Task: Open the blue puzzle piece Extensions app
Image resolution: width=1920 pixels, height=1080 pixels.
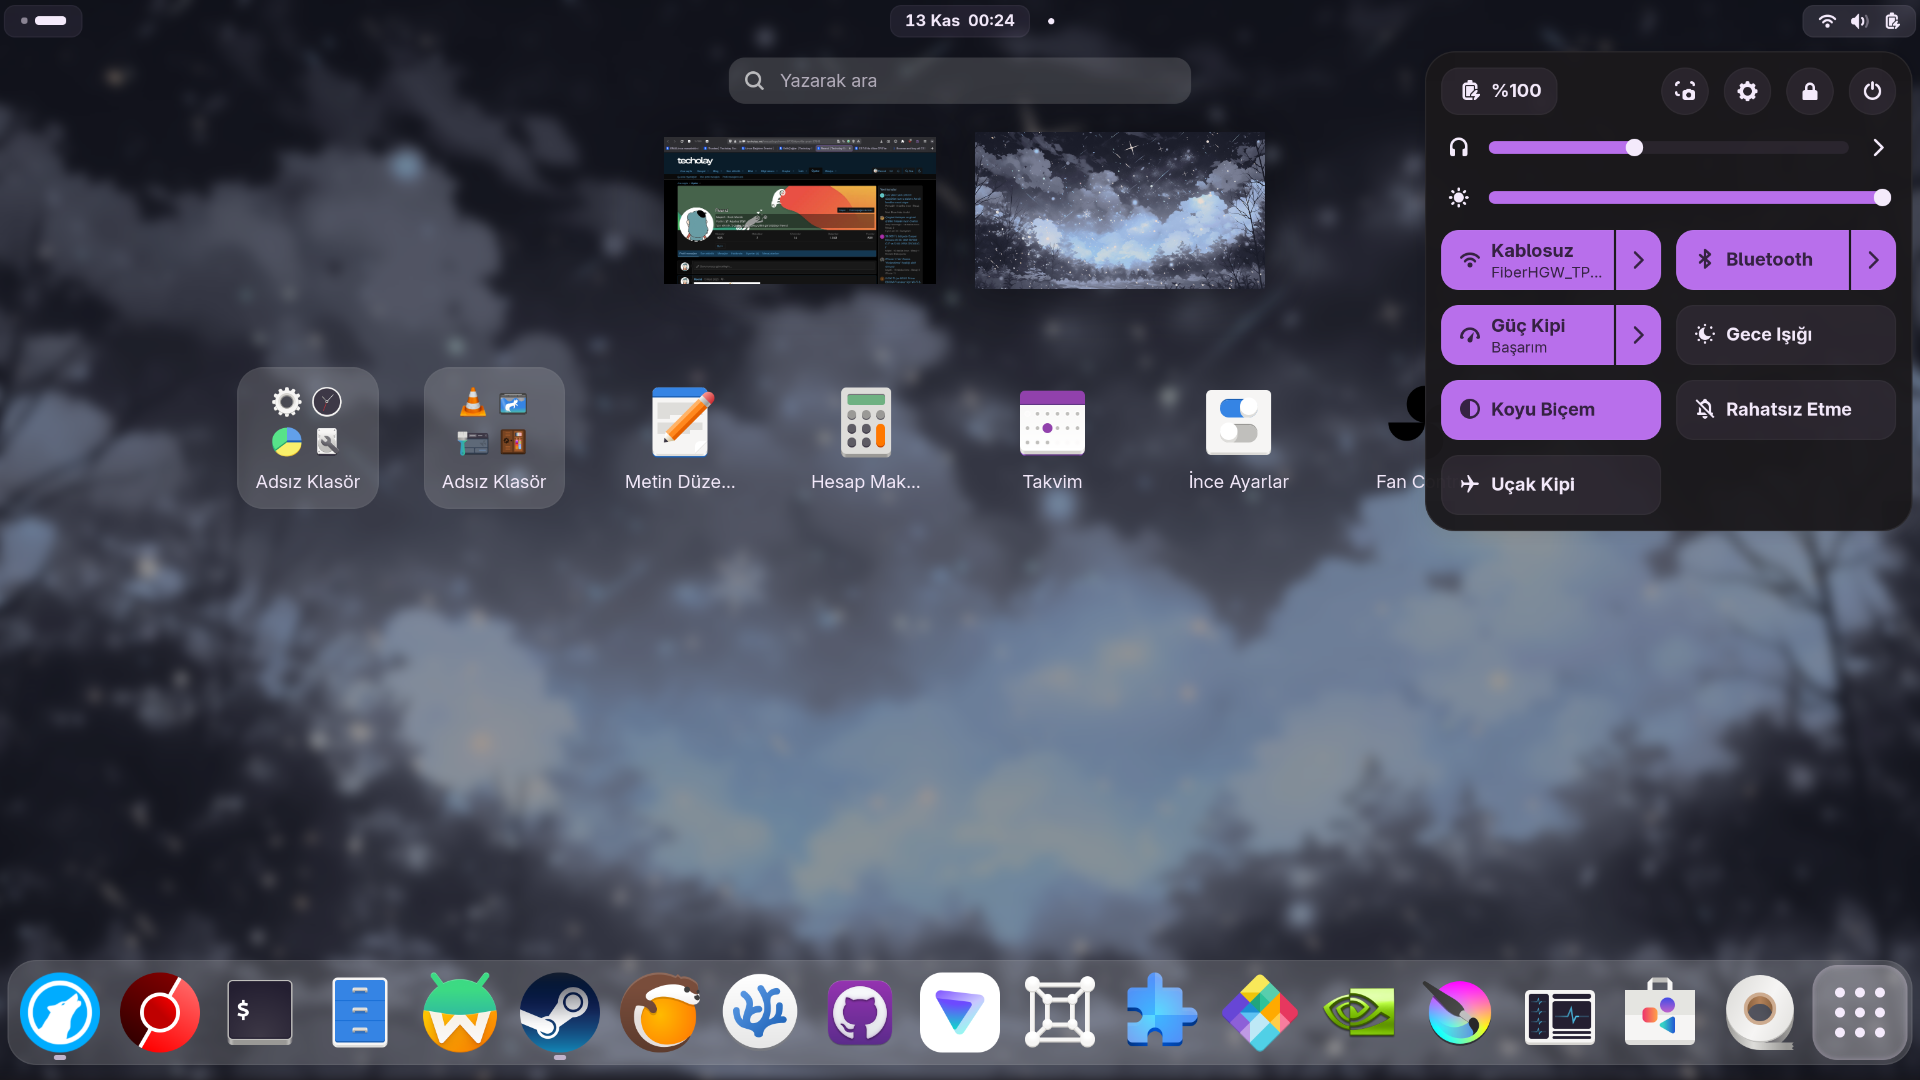Action: [x=1160, y=1012]
